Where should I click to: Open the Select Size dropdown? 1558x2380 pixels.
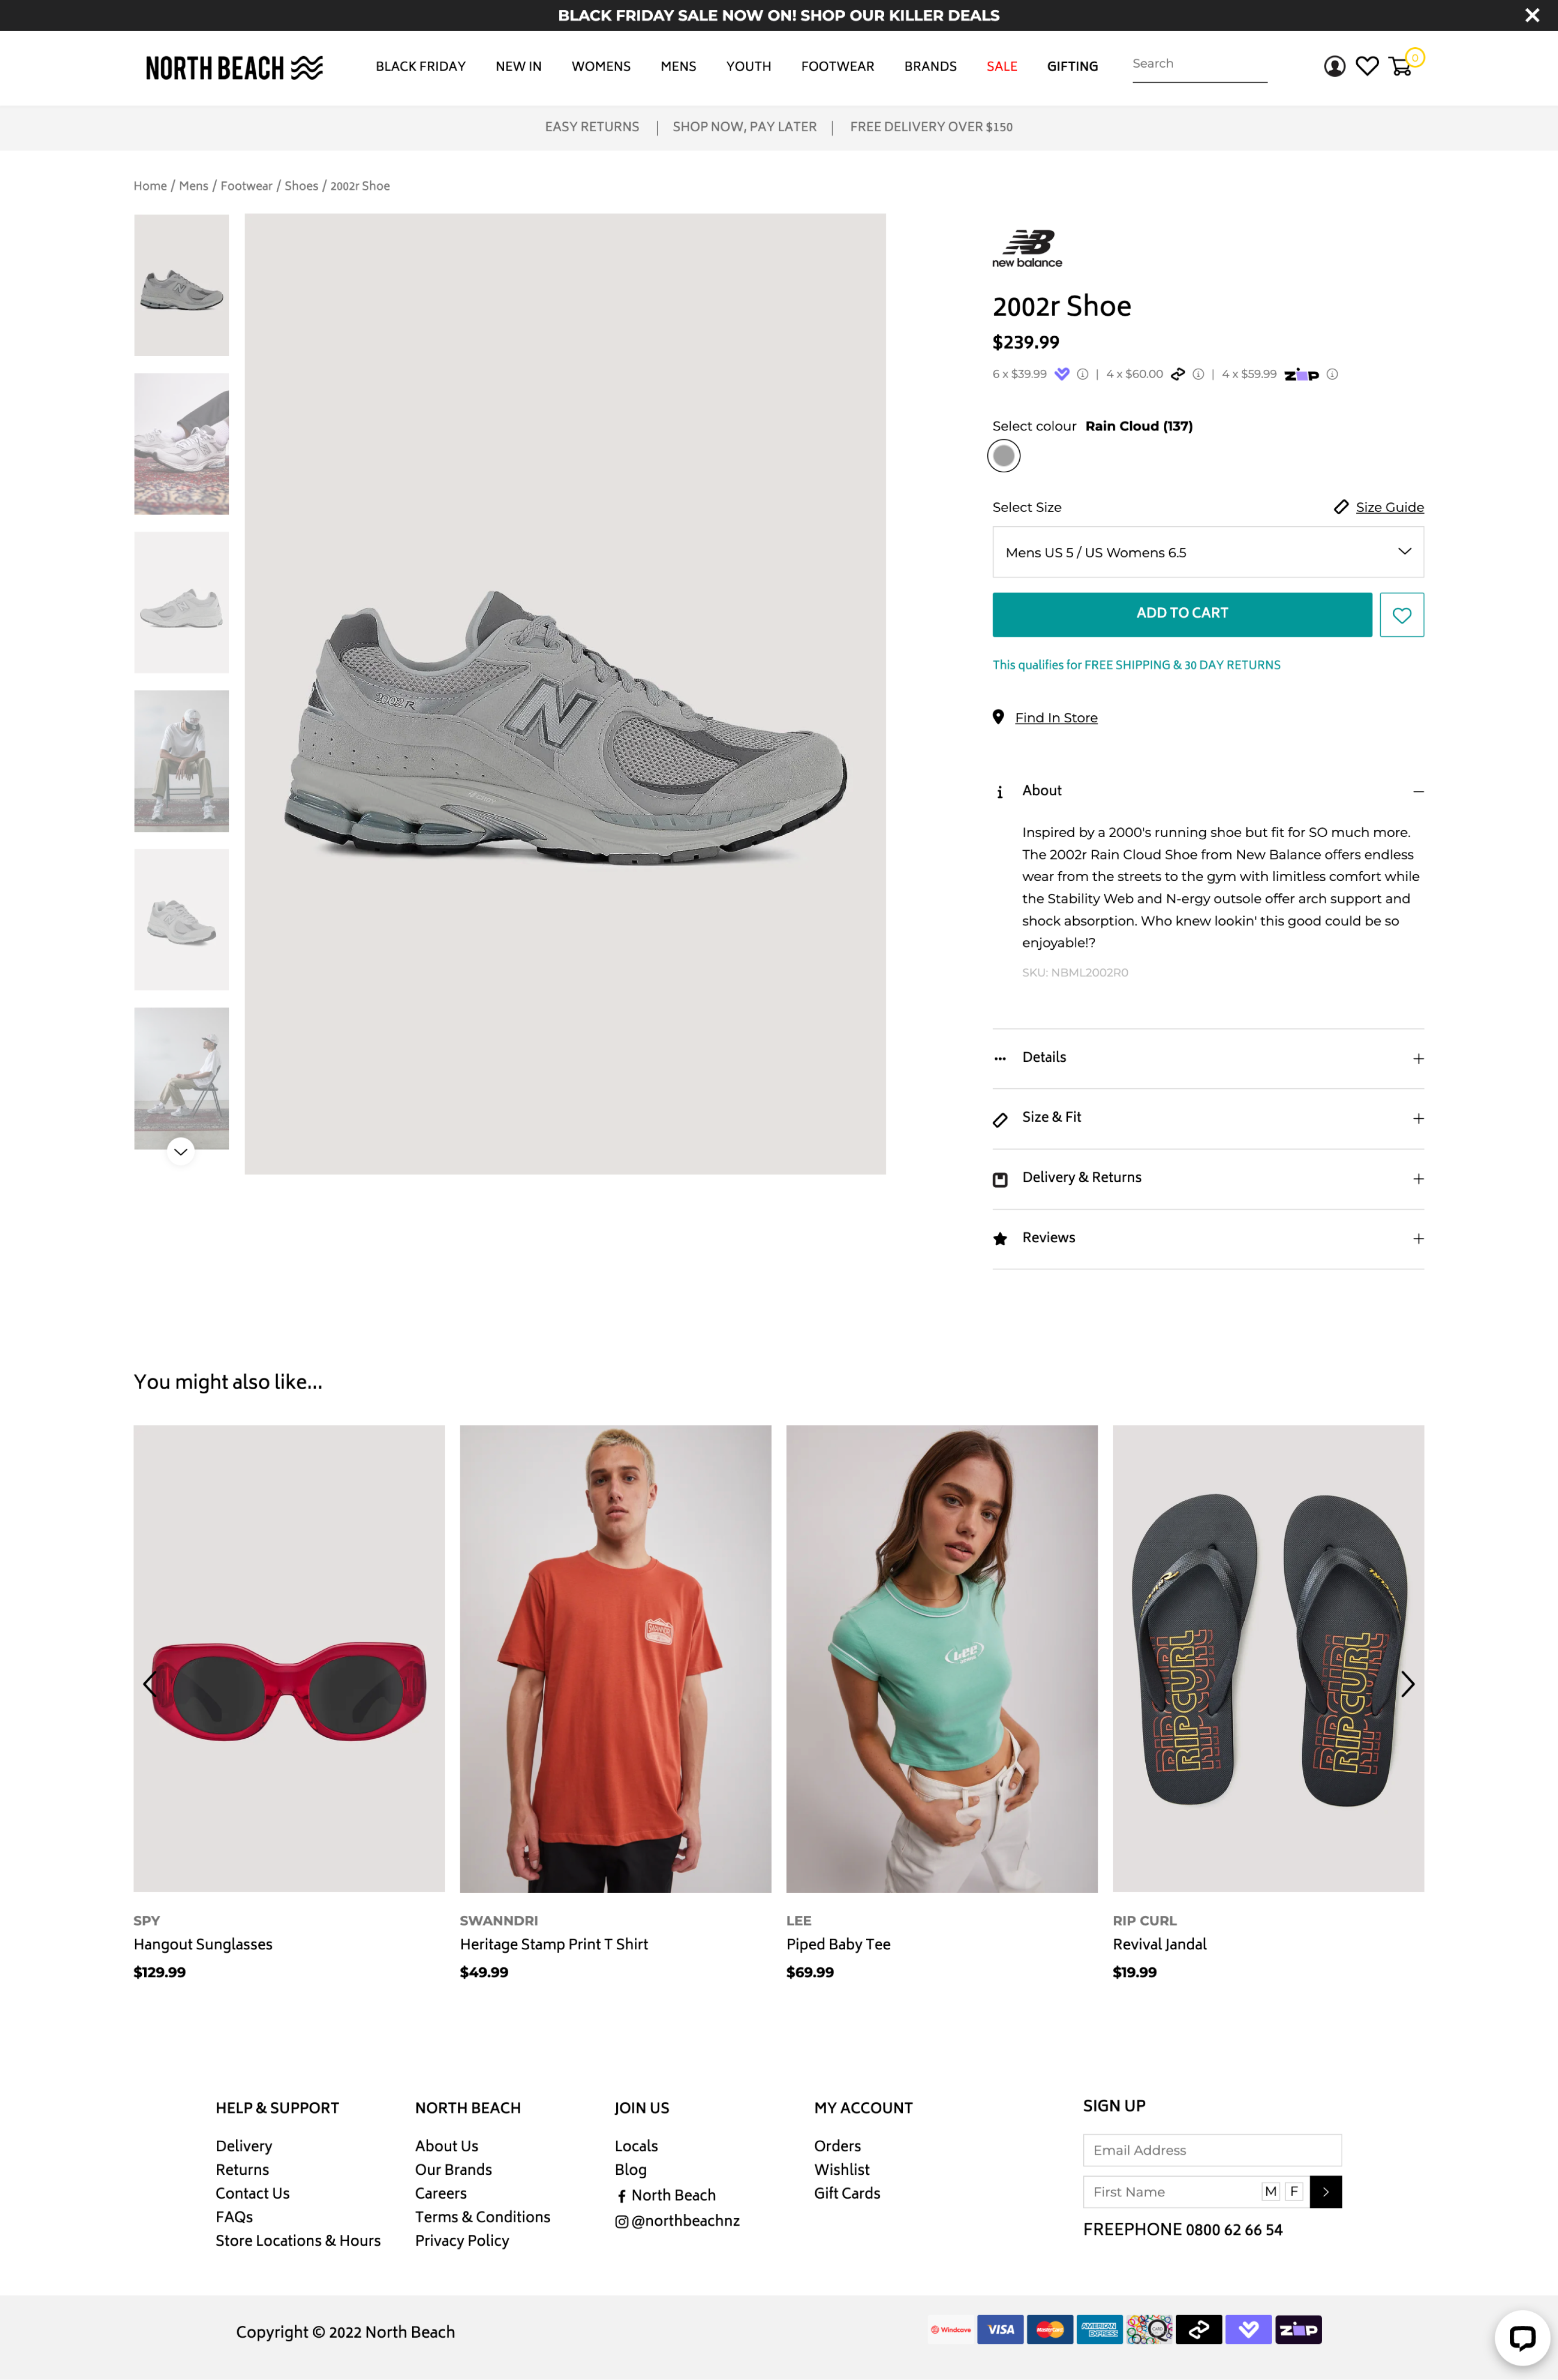click(1208, 552)
